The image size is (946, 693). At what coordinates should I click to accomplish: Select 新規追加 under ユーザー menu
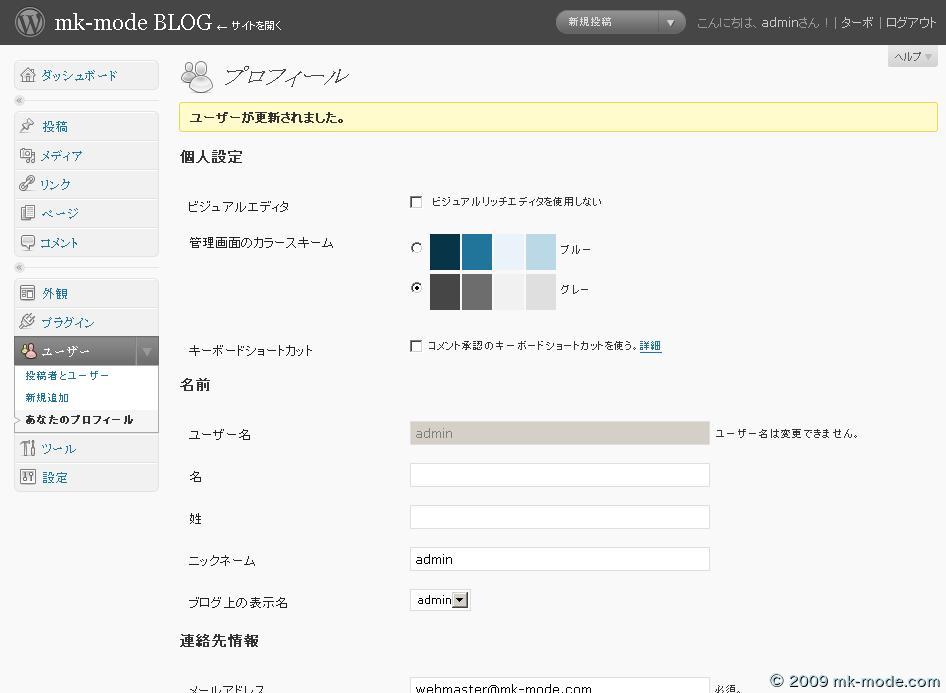47,398
